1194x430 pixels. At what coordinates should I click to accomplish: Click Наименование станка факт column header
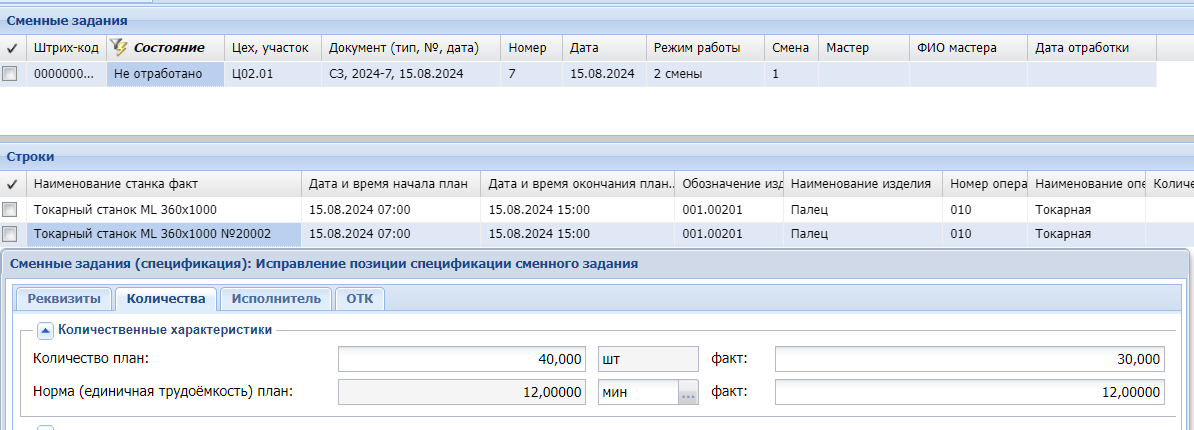point(116,184)
